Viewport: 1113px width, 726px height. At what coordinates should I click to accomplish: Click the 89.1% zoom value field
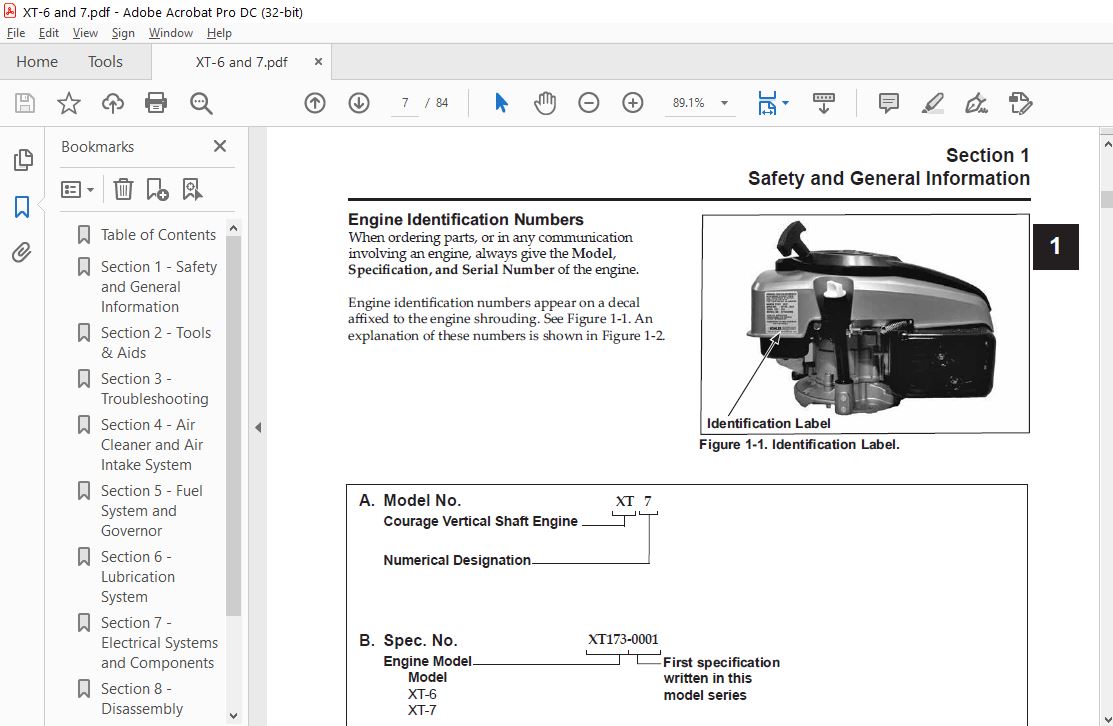point(689,103)
